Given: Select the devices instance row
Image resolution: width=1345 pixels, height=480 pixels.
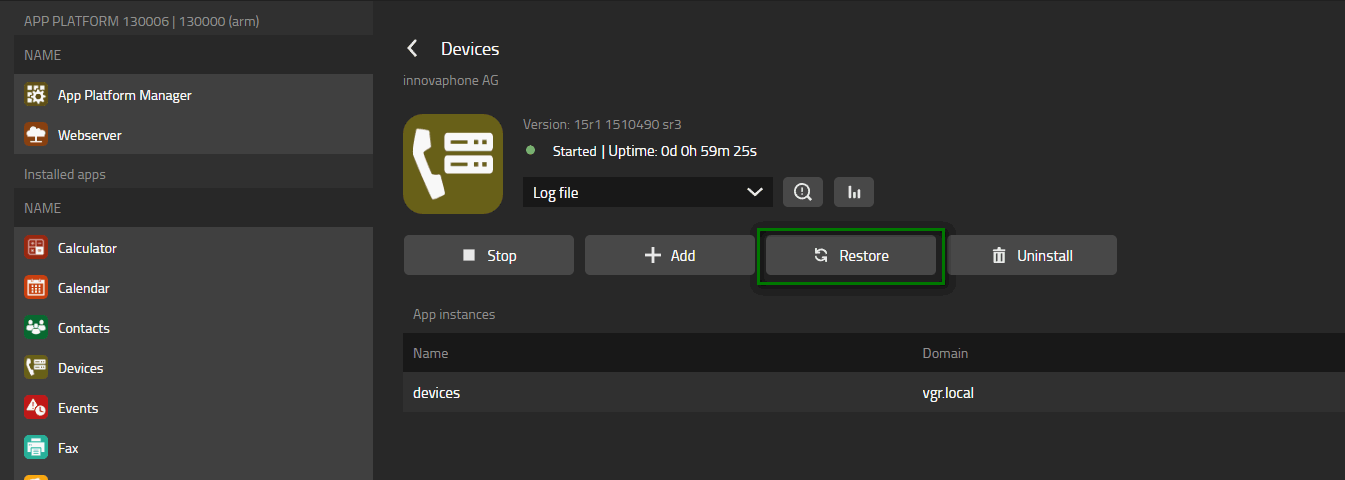Looking at the screenshot, I should click(874, 393).
